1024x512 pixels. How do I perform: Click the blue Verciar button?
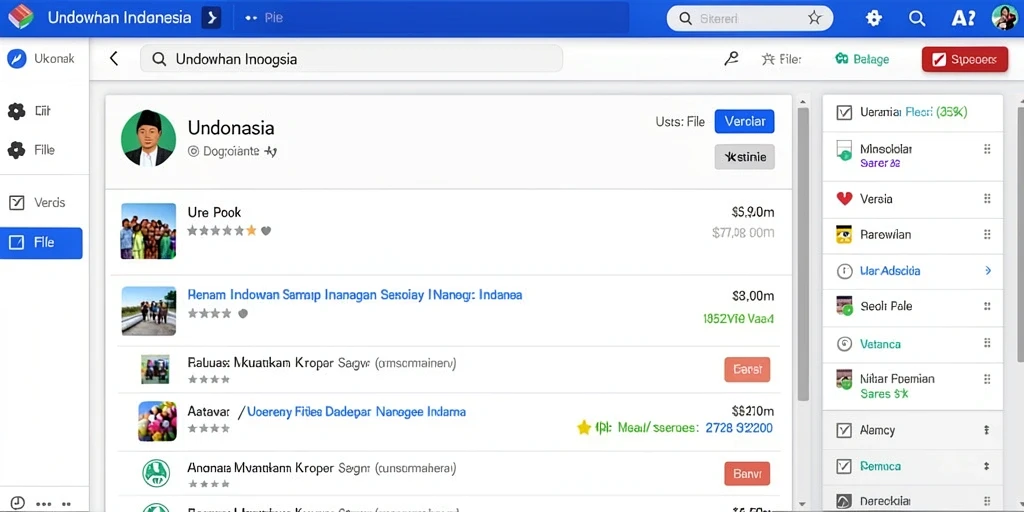click(744, 121)
